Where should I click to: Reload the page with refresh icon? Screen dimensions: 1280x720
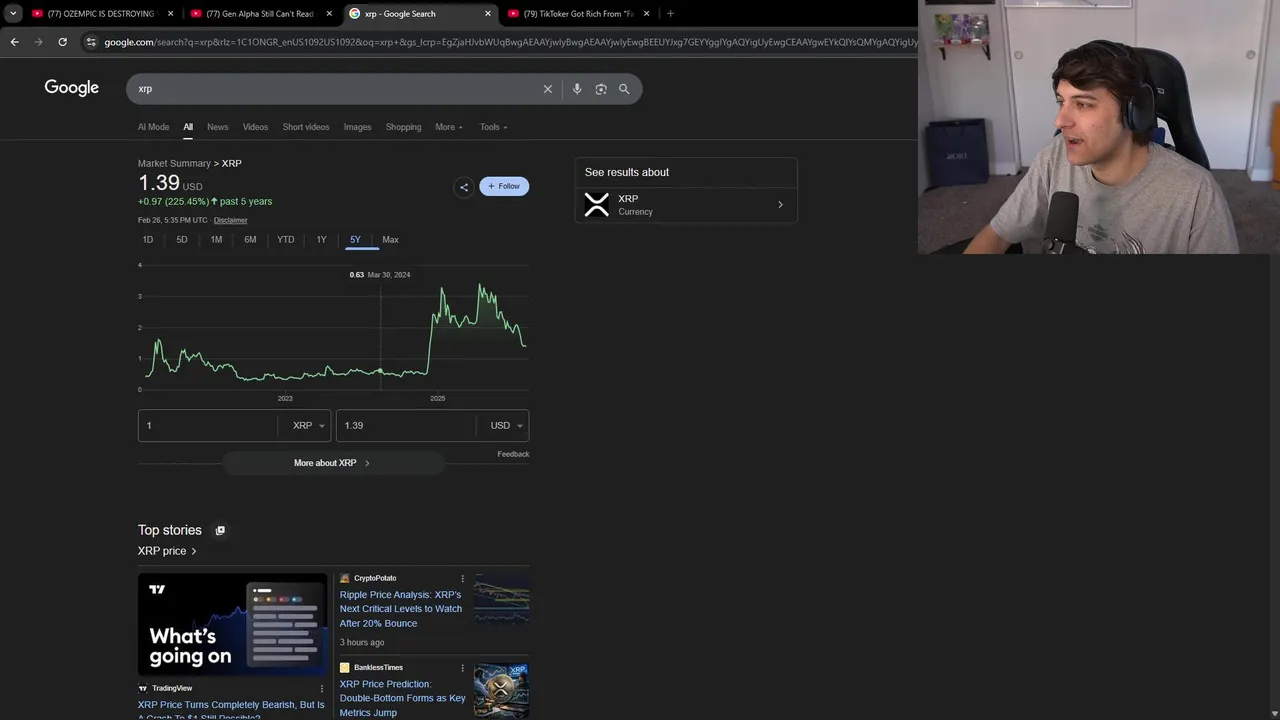click(x=62, y=42)
